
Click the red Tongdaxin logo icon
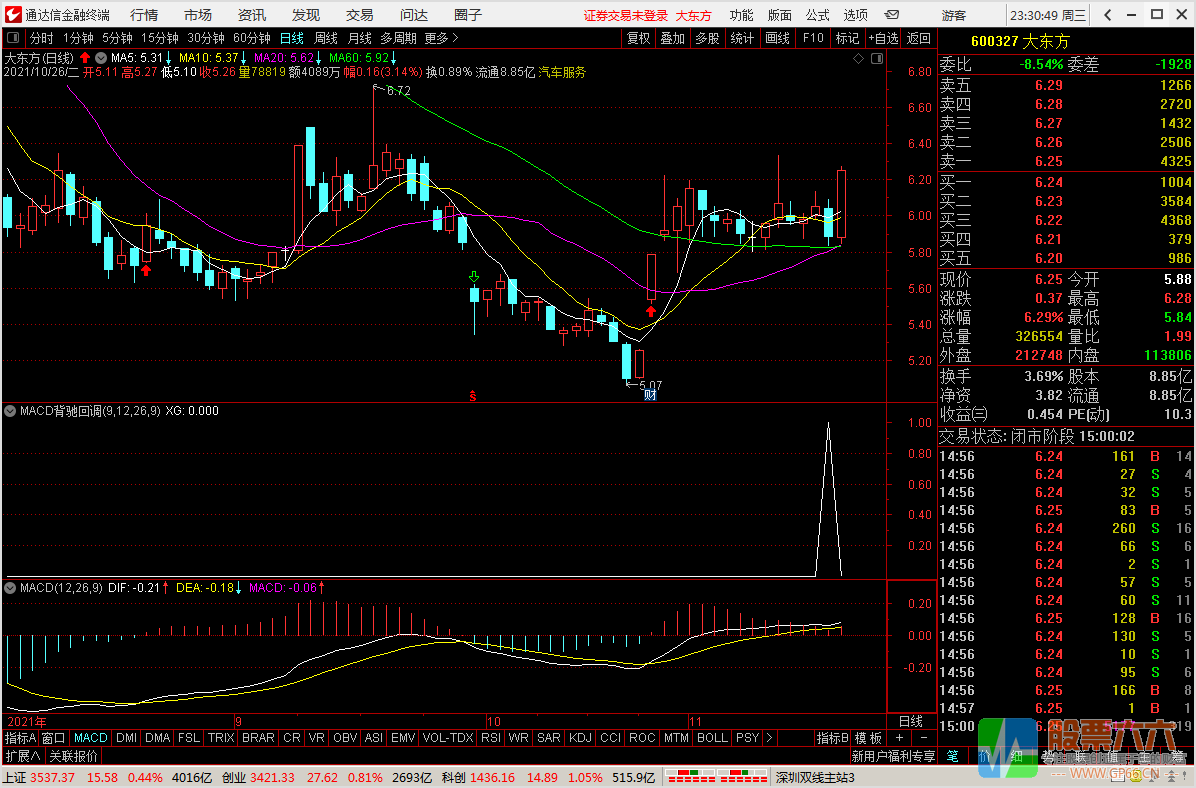point(13,14)
